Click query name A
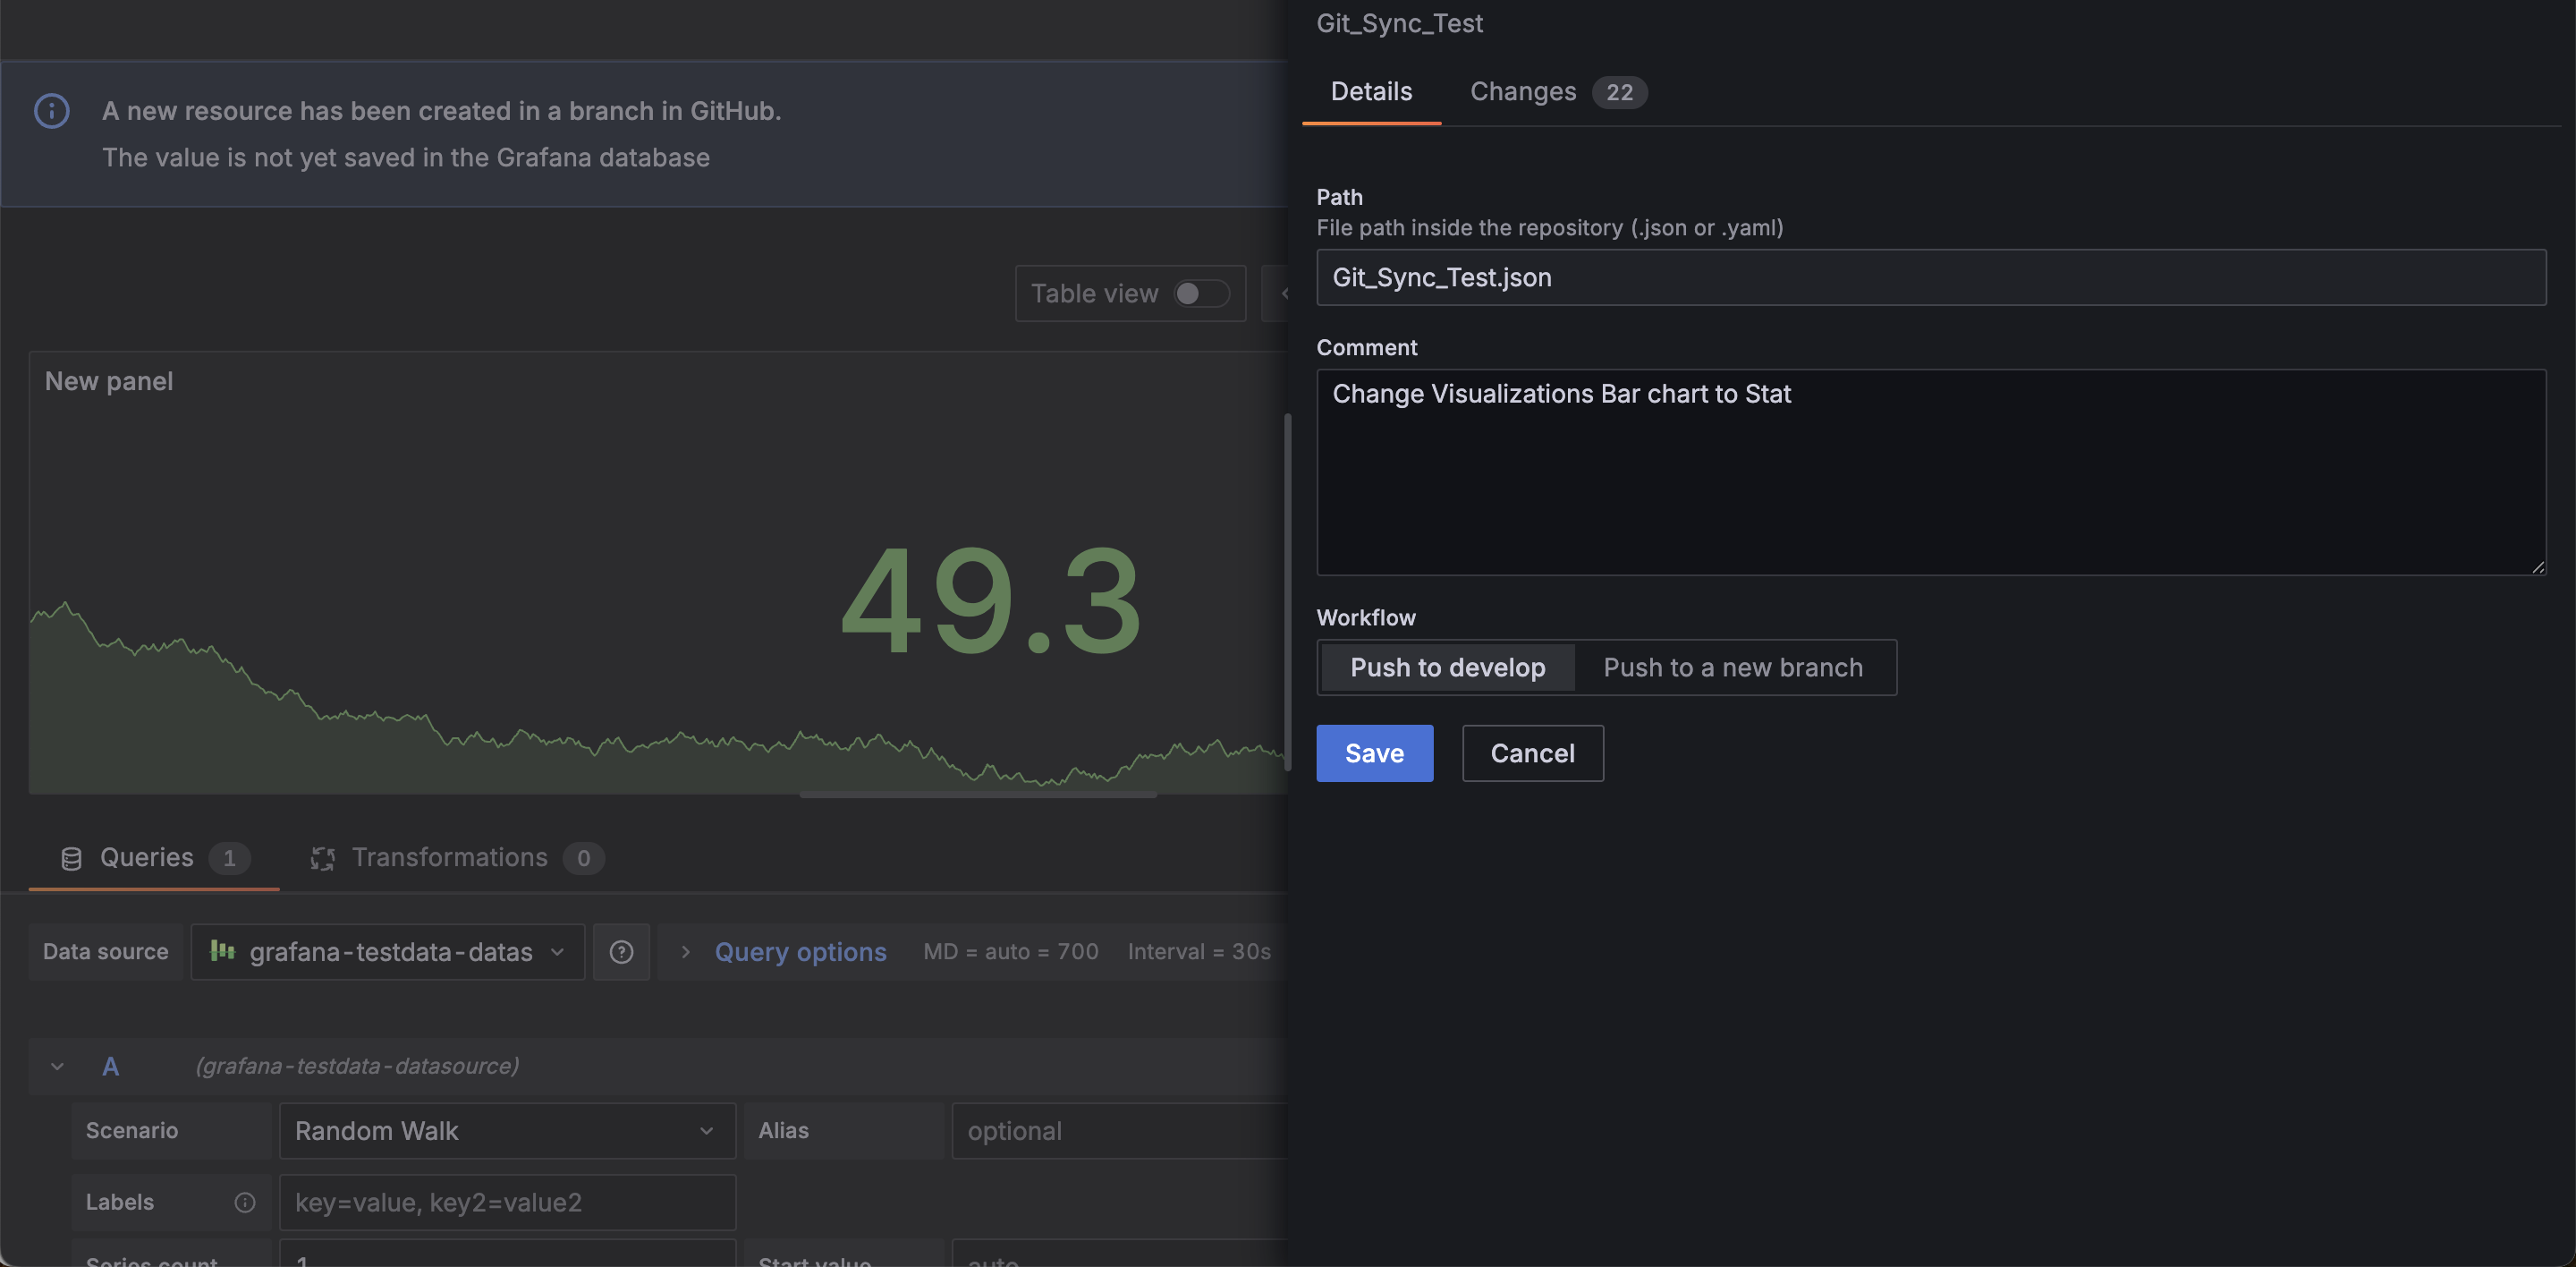Image resolution: width=2576 pixels, height=1267 pixels. [110, 1066]
